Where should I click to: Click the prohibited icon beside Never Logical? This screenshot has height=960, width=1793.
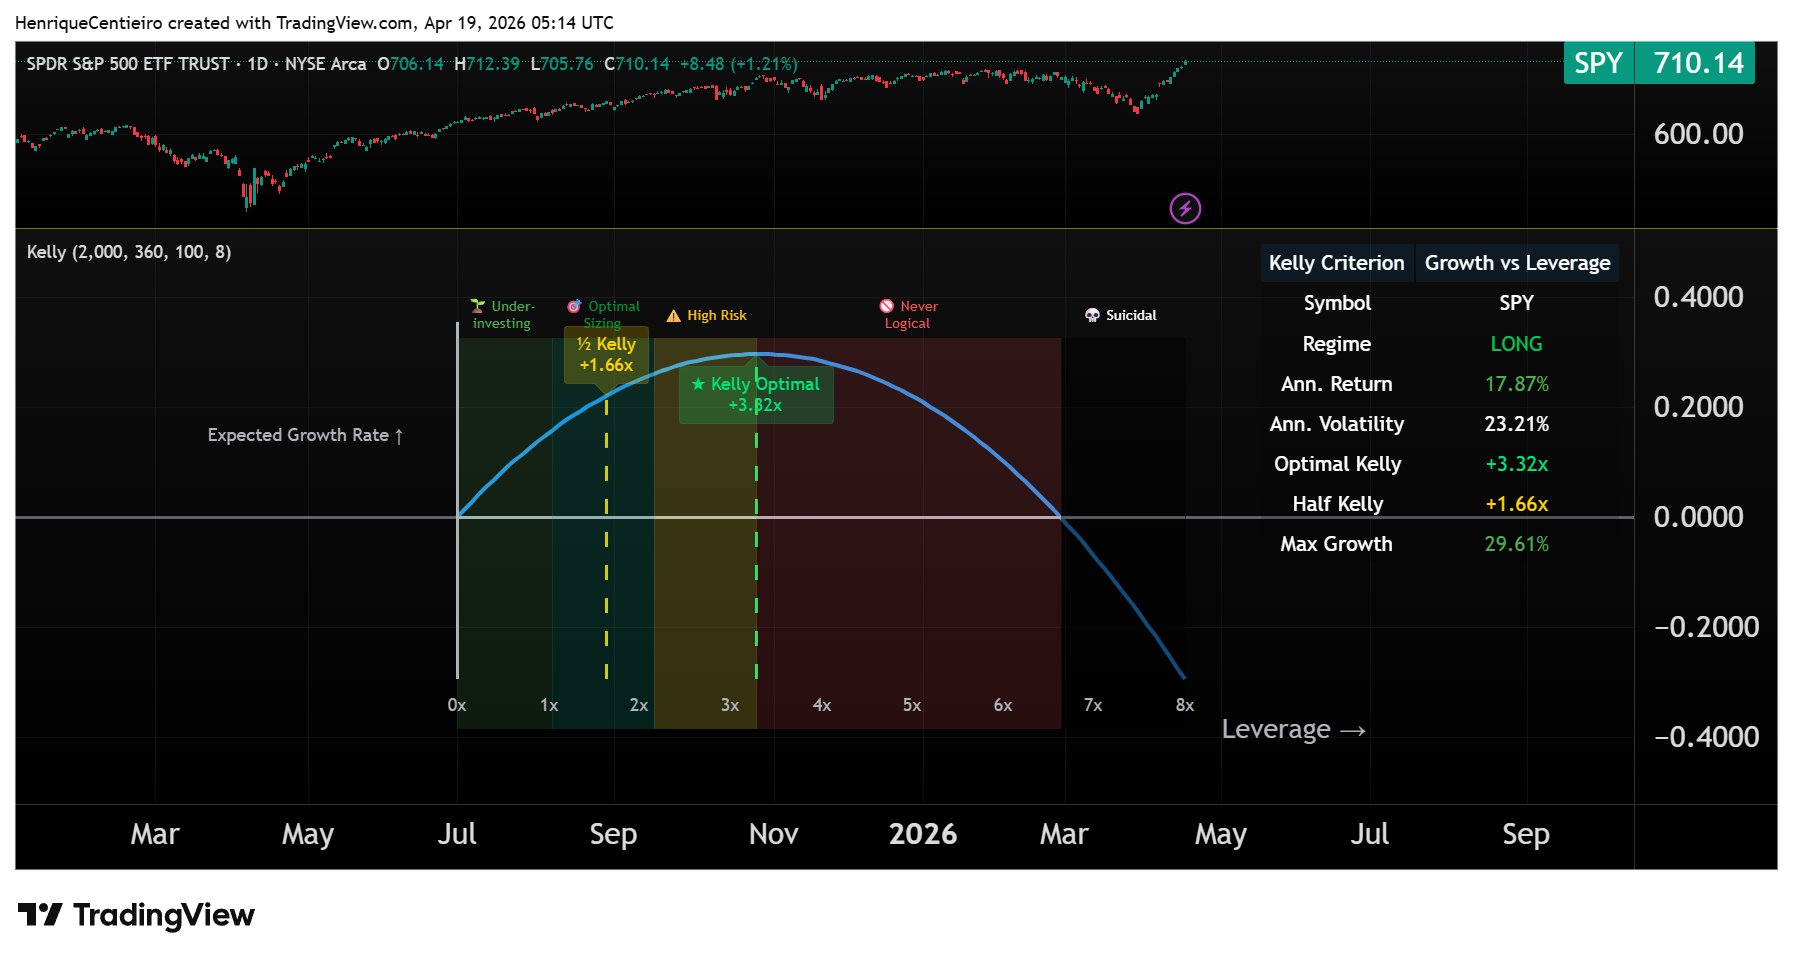pos(887,306)
